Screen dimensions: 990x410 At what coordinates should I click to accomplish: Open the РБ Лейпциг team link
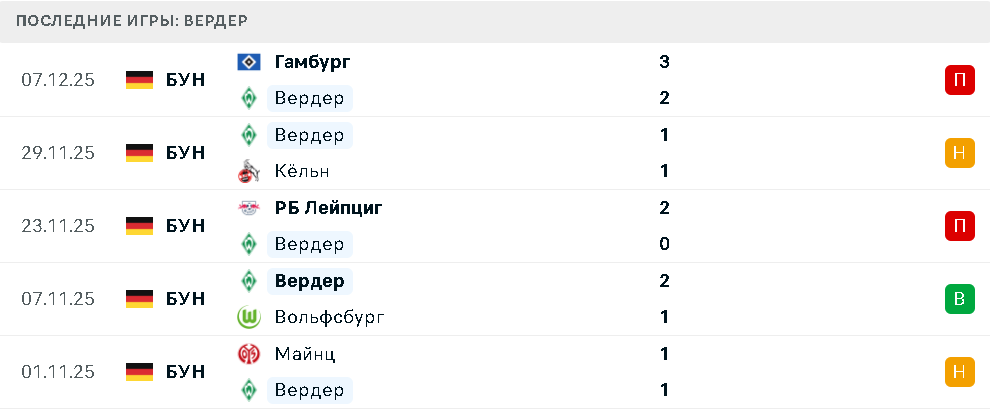(328, 208)
